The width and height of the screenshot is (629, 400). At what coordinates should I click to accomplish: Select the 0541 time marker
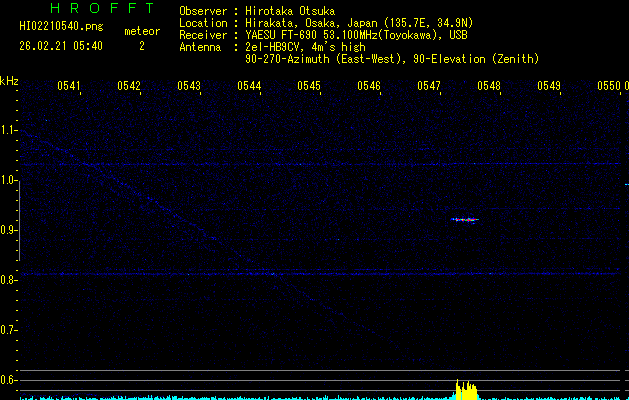pyautogui.click(x=69, y=87)
